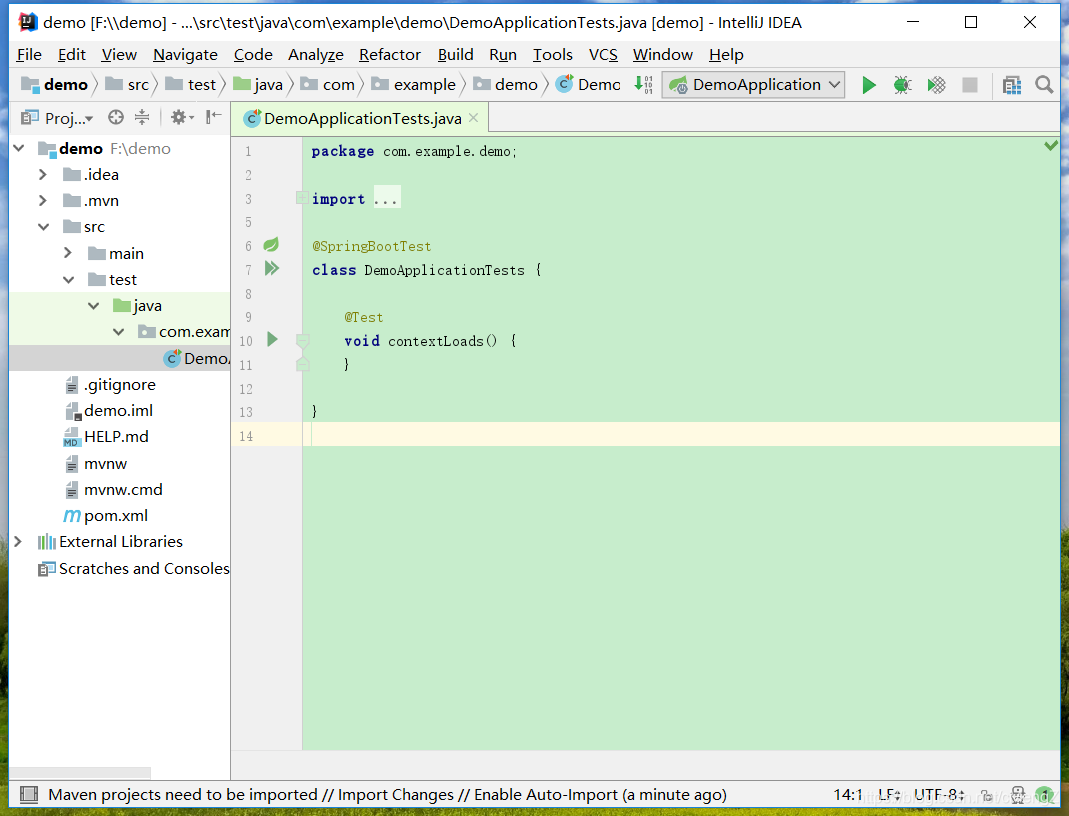This screenshot has width=1069, height=816.
Task: Place caret on empty line 14
Action: (680, 434)
